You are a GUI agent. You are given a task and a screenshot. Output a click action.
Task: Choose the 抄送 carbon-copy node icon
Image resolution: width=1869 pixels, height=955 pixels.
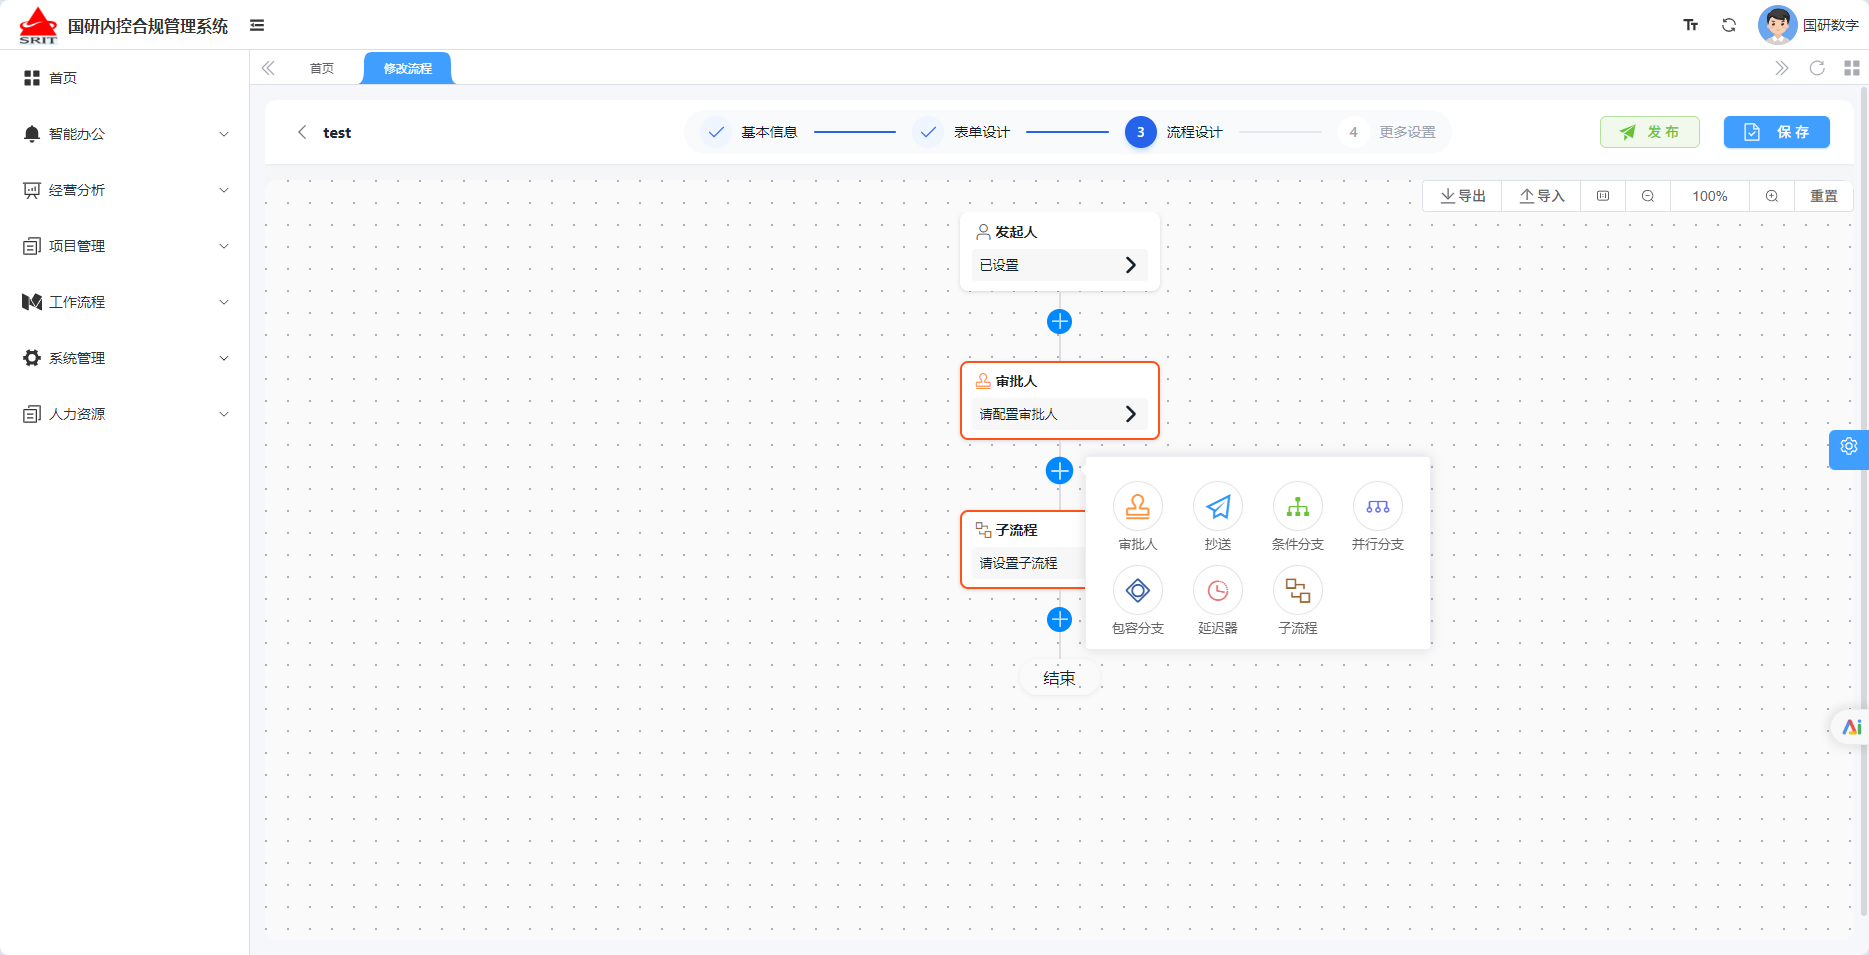[1217, 507]
